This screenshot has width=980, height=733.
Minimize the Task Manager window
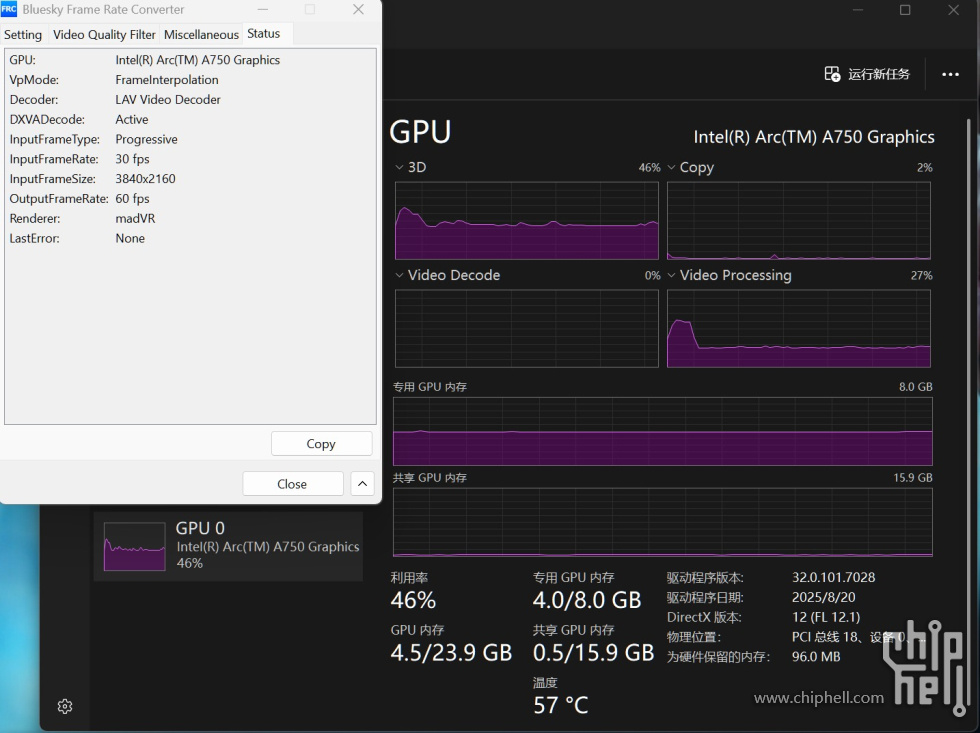[x=858, y=10]
